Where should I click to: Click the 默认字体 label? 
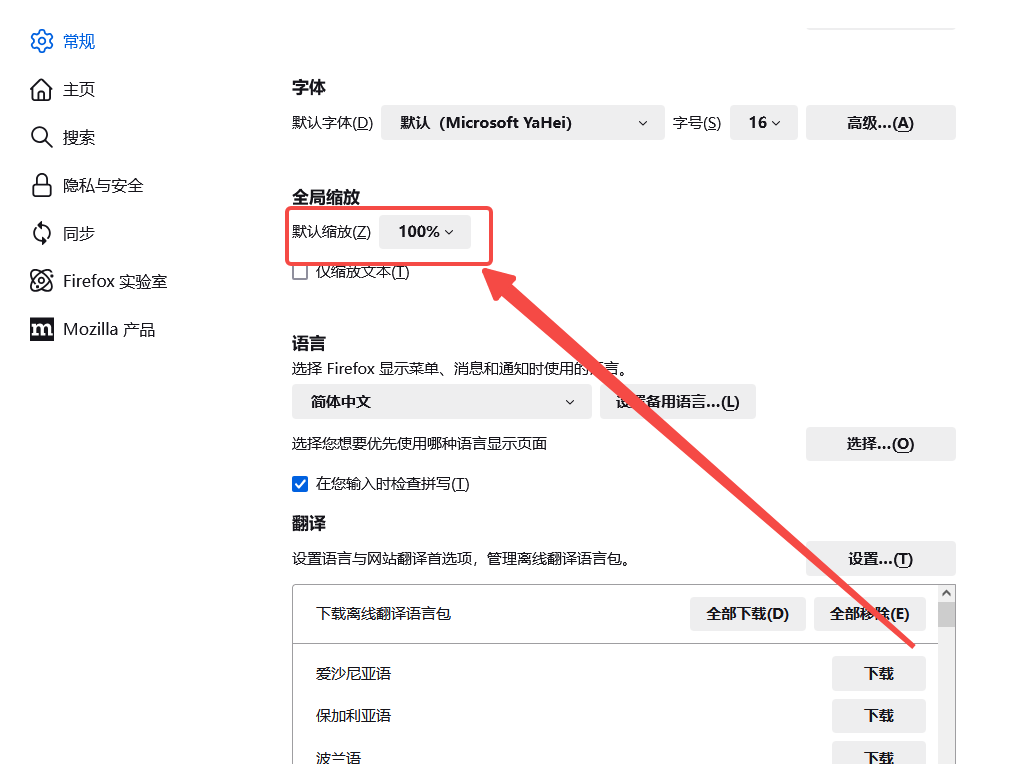[332, 122]
